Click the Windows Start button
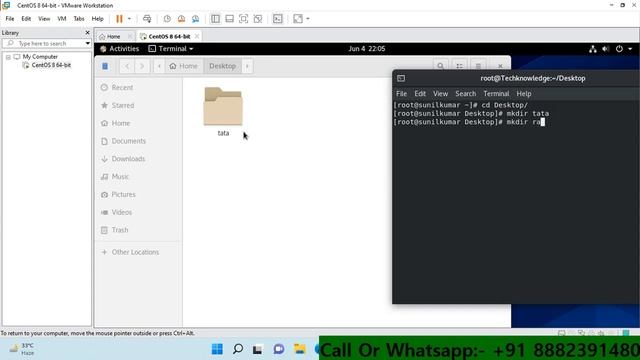This screenshot has width=640, height=360. coord(217,349)
